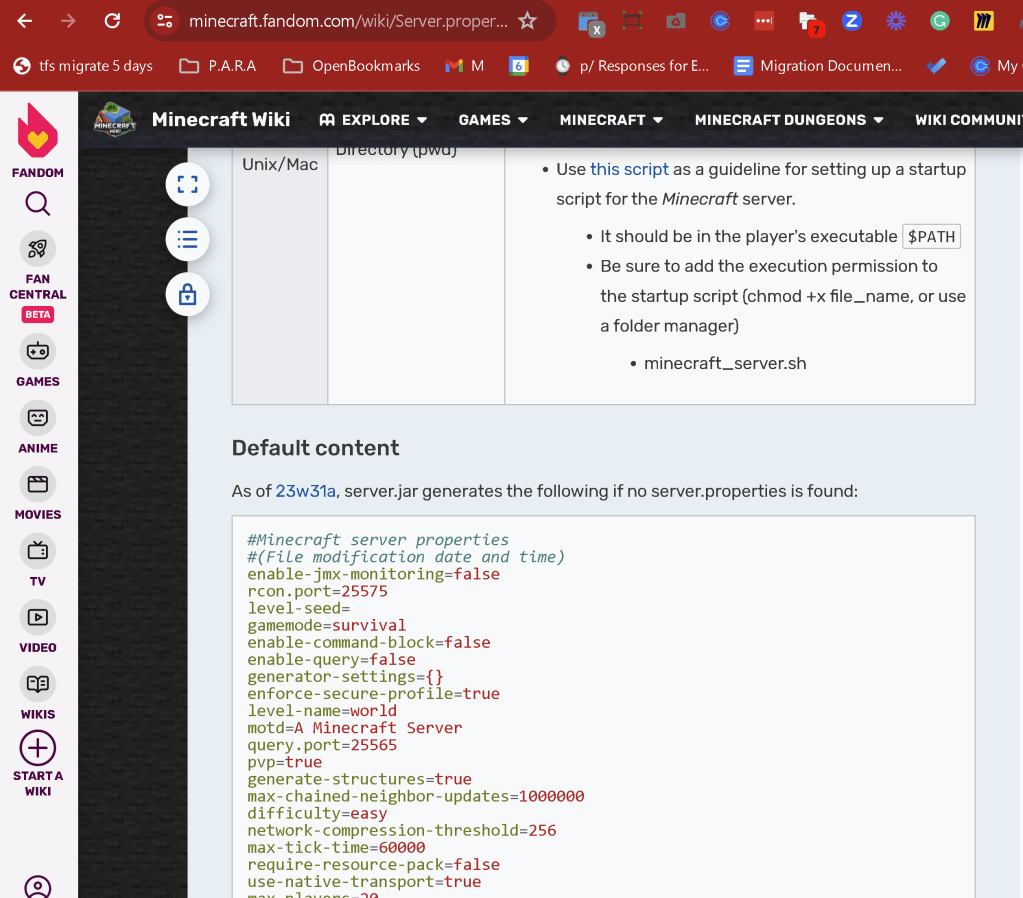This screenshot has width=1023, height=898.
Task: Open the Miro extension icon
Action: [x=983, y=21]
